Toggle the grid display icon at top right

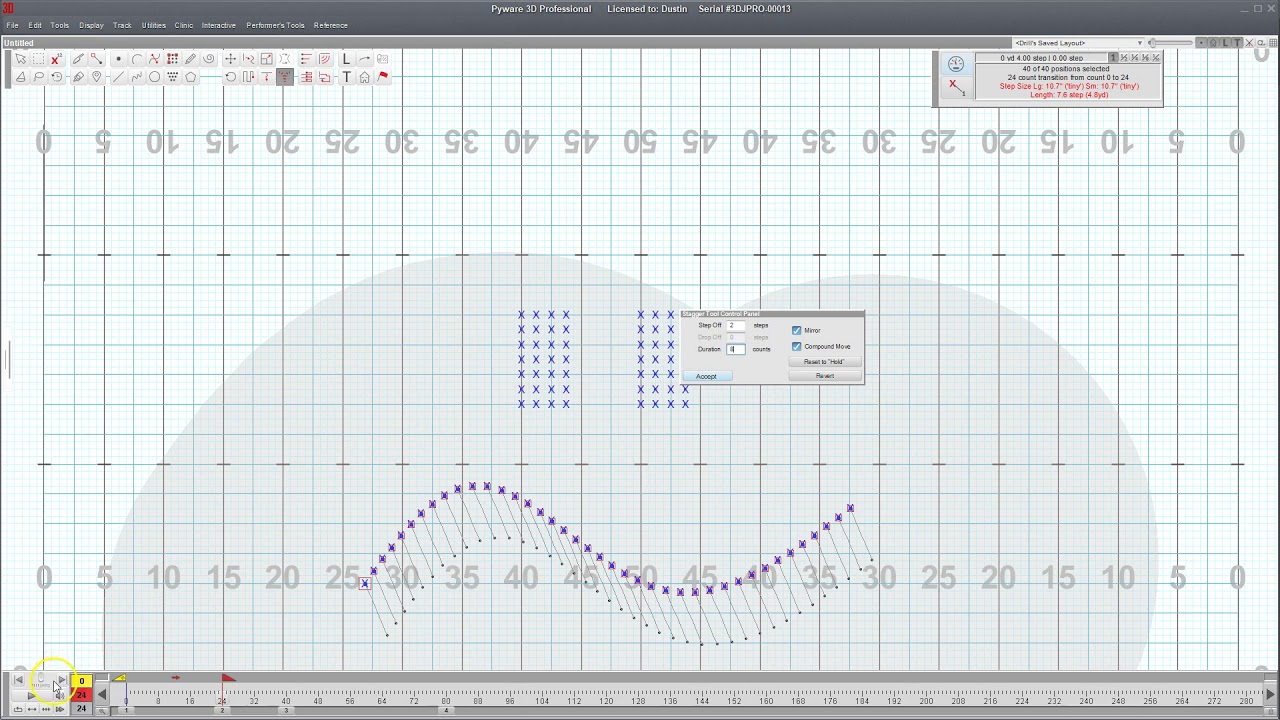point(1273,43)
